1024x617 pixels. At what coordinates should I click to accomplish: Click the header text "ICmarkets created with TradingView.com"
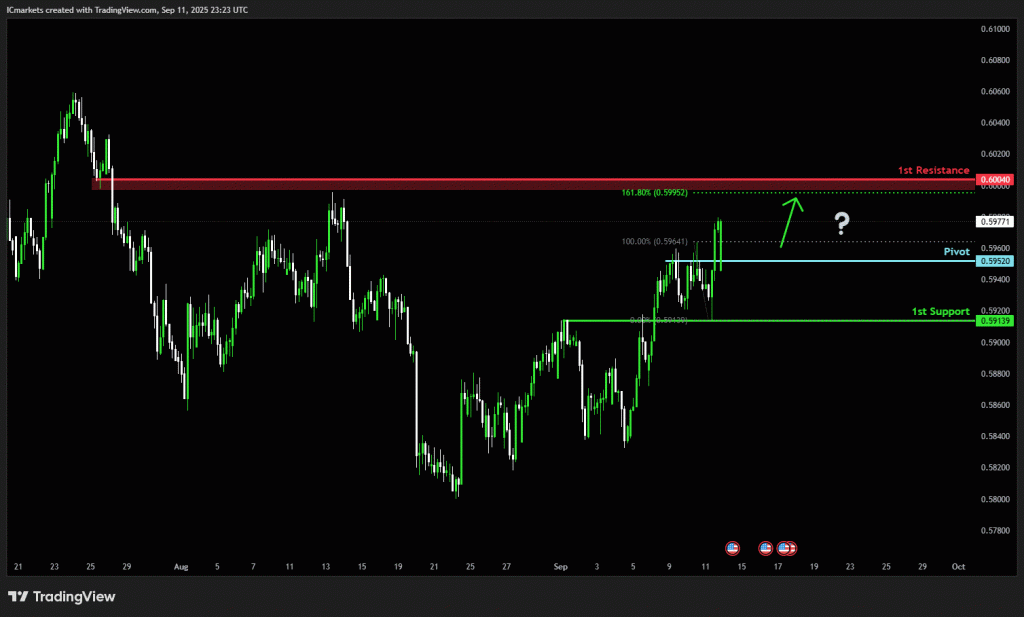pyautogui.click(x=82, y=10)
